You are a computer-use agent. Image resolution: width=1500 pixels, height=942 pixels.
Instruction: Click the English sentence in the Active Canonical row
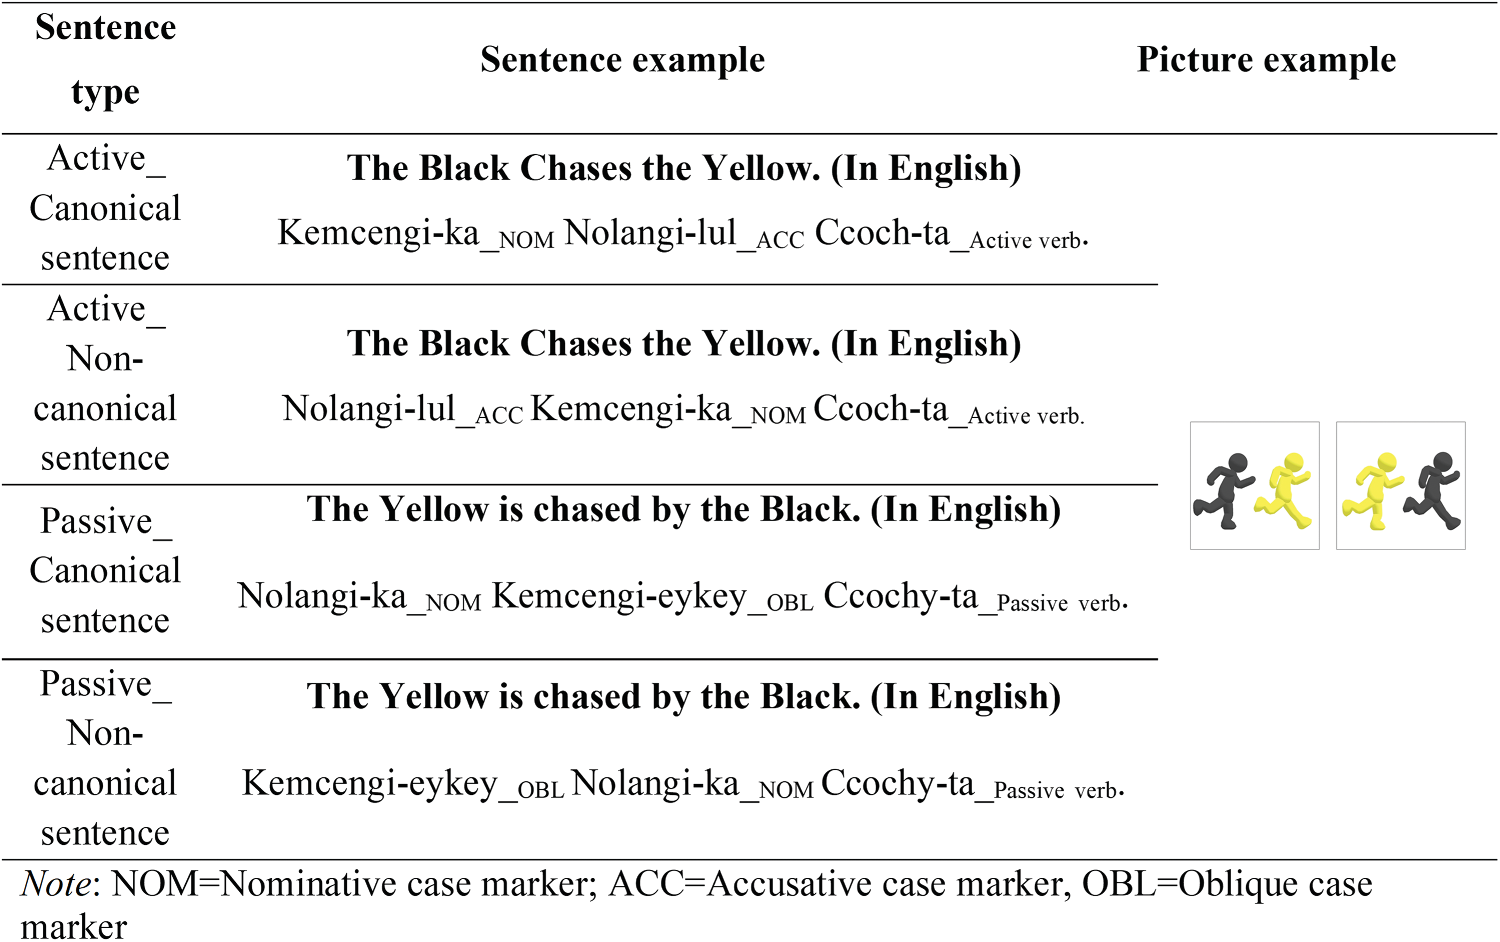pyautogui.click(x=684, y=168)
